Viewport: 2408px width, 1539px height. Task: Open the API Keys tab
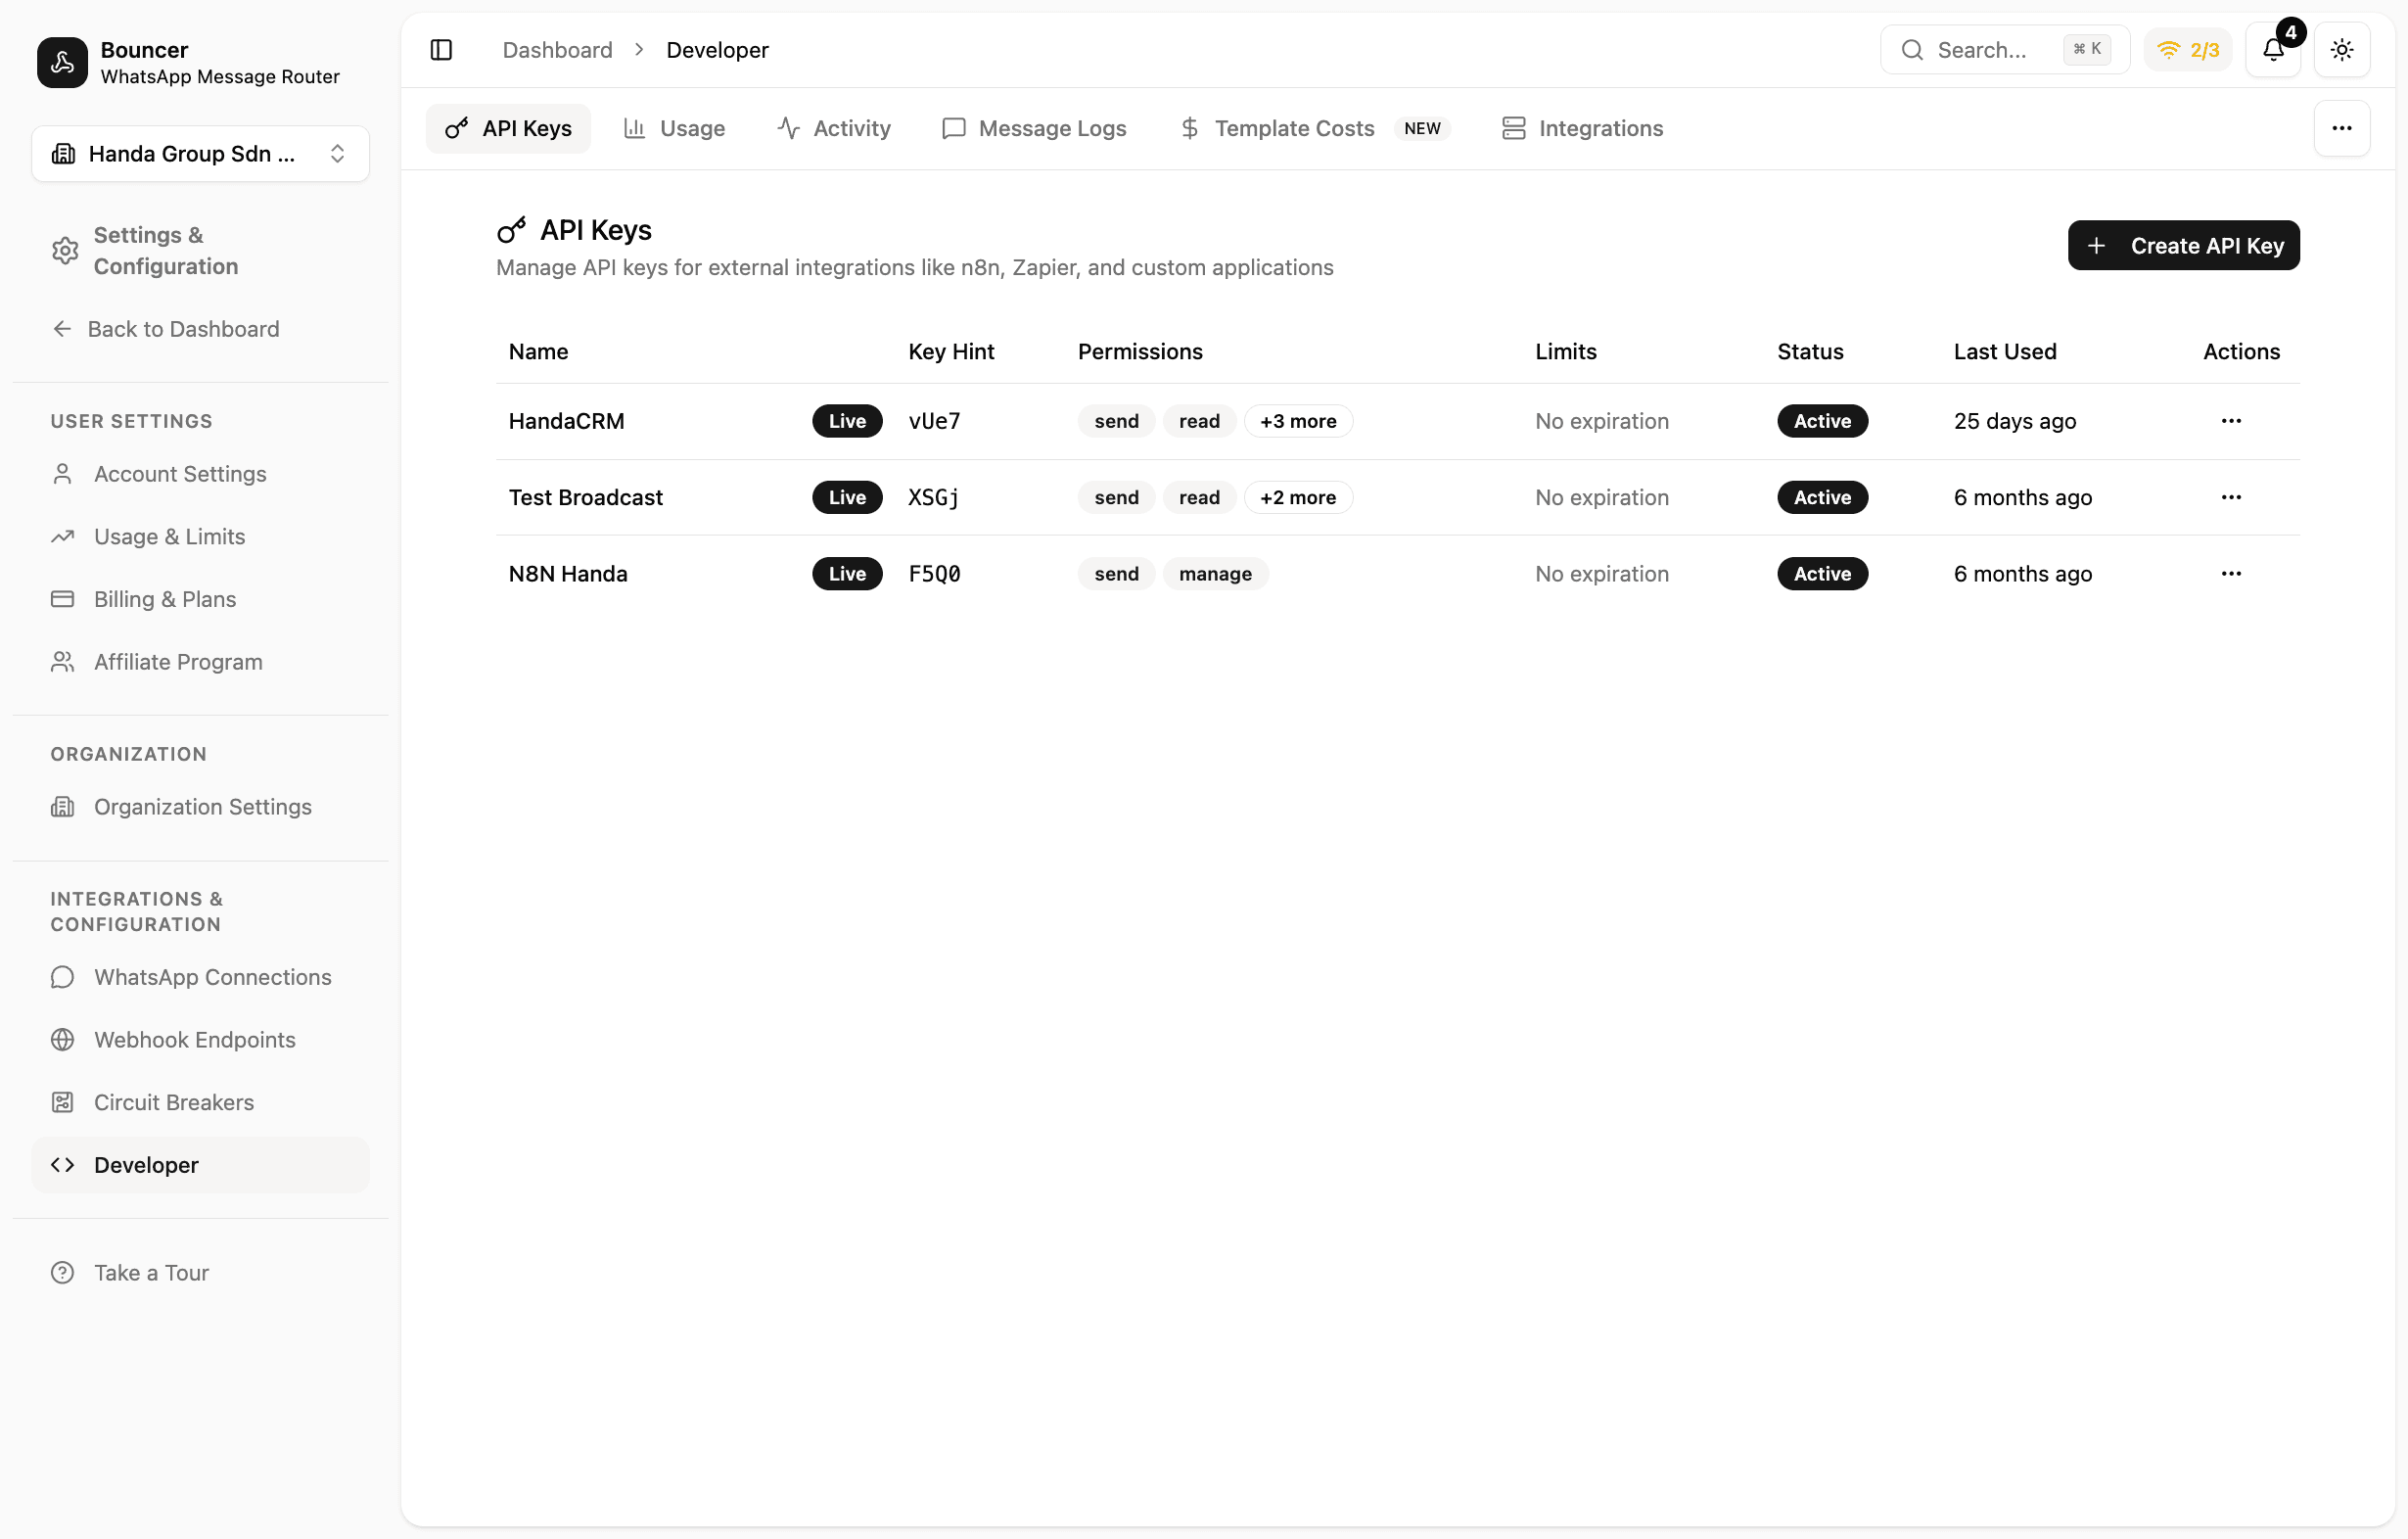(508, 128)
